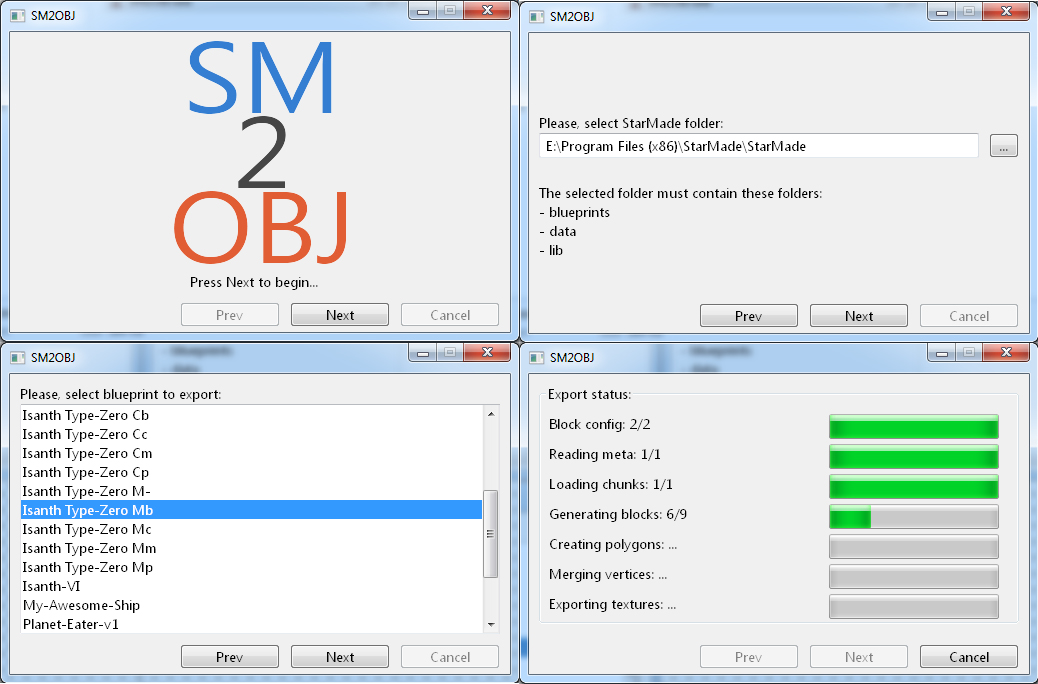This screenshot has width=1038, height=684.
Task: Click the Loading chunks progress bar
Action: coord(914,486)
